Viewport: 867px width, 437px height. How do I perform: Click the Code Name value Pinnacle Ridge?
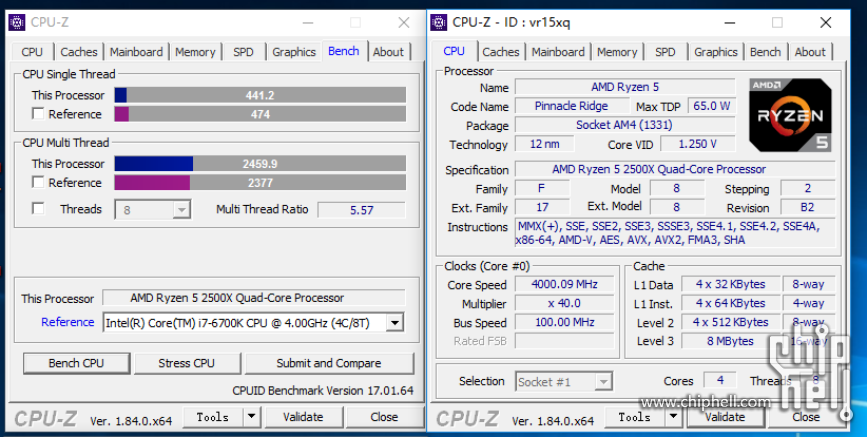pos(572,106)
